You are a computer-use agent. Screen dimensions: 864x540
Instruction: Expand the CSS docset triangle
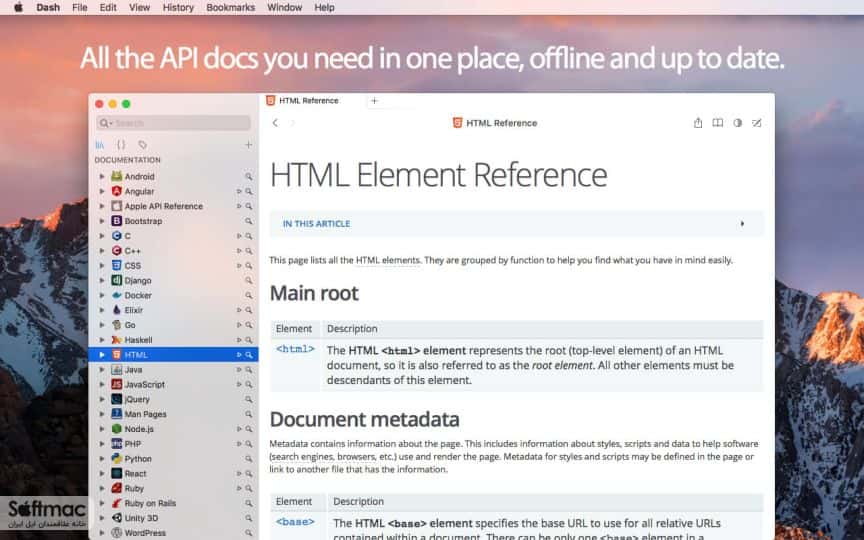point(102,266)
